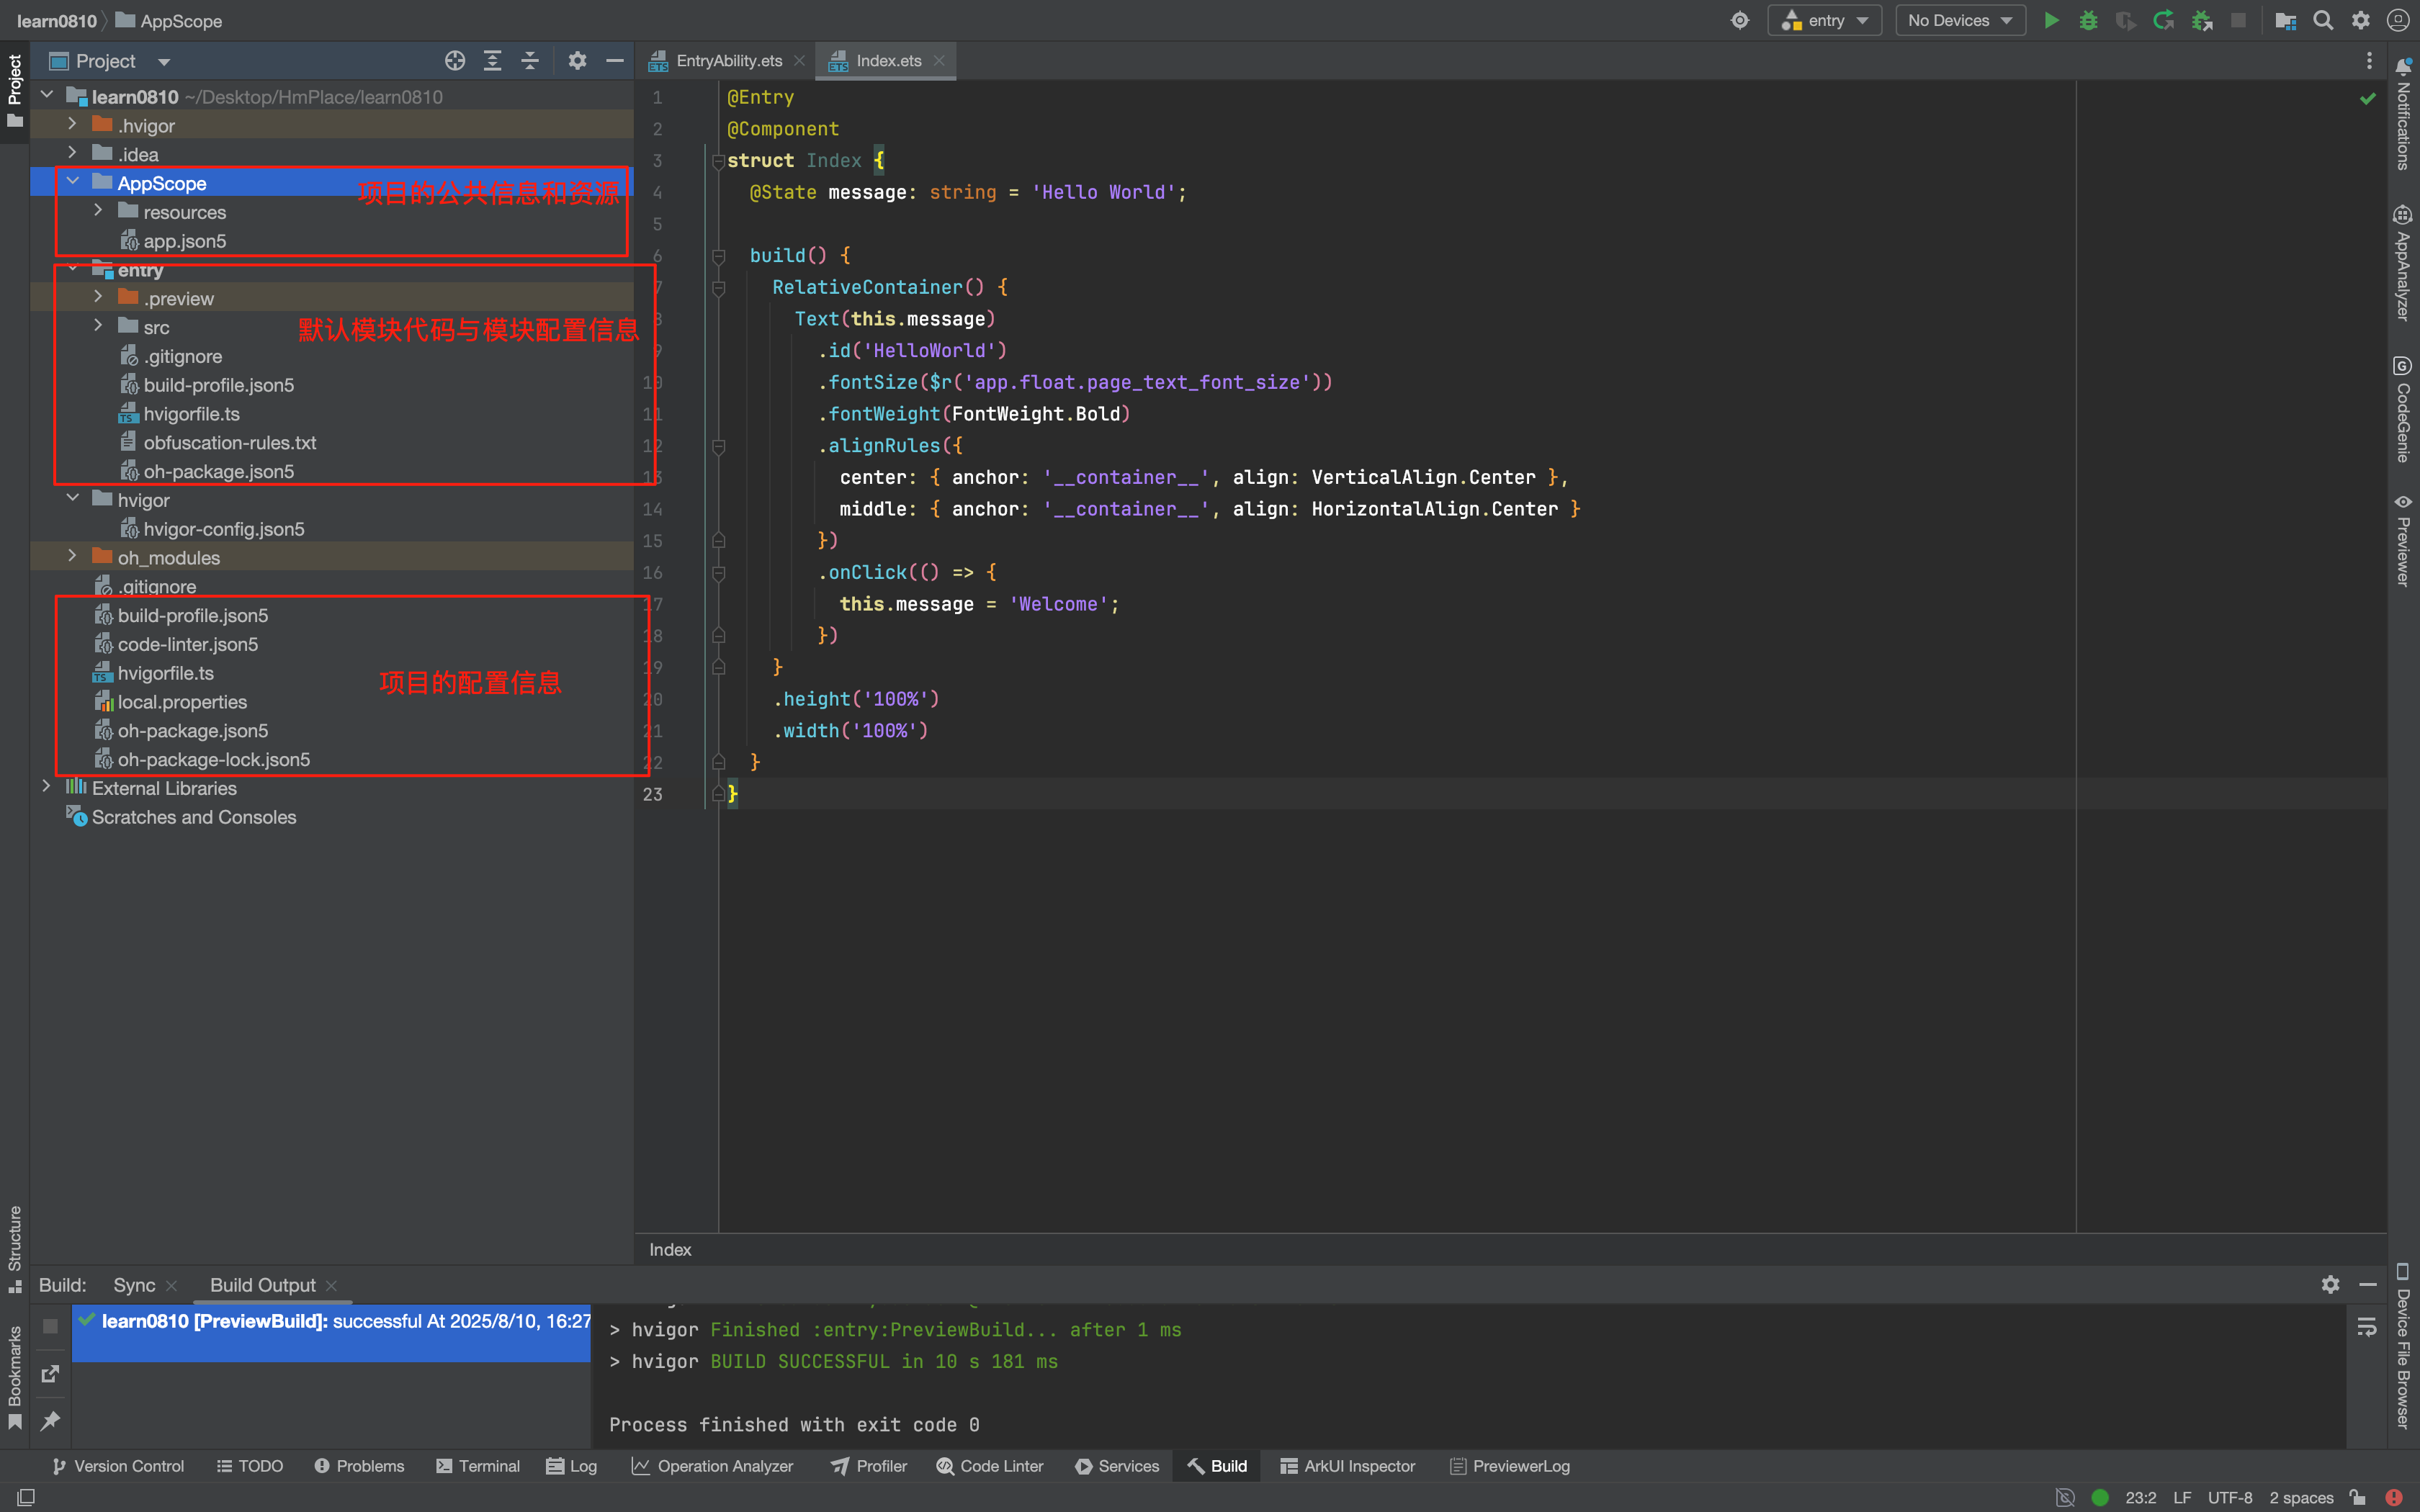Expand the oh_modules folder
This screenshot has height=1512, width=2420.
pos(72,556)
